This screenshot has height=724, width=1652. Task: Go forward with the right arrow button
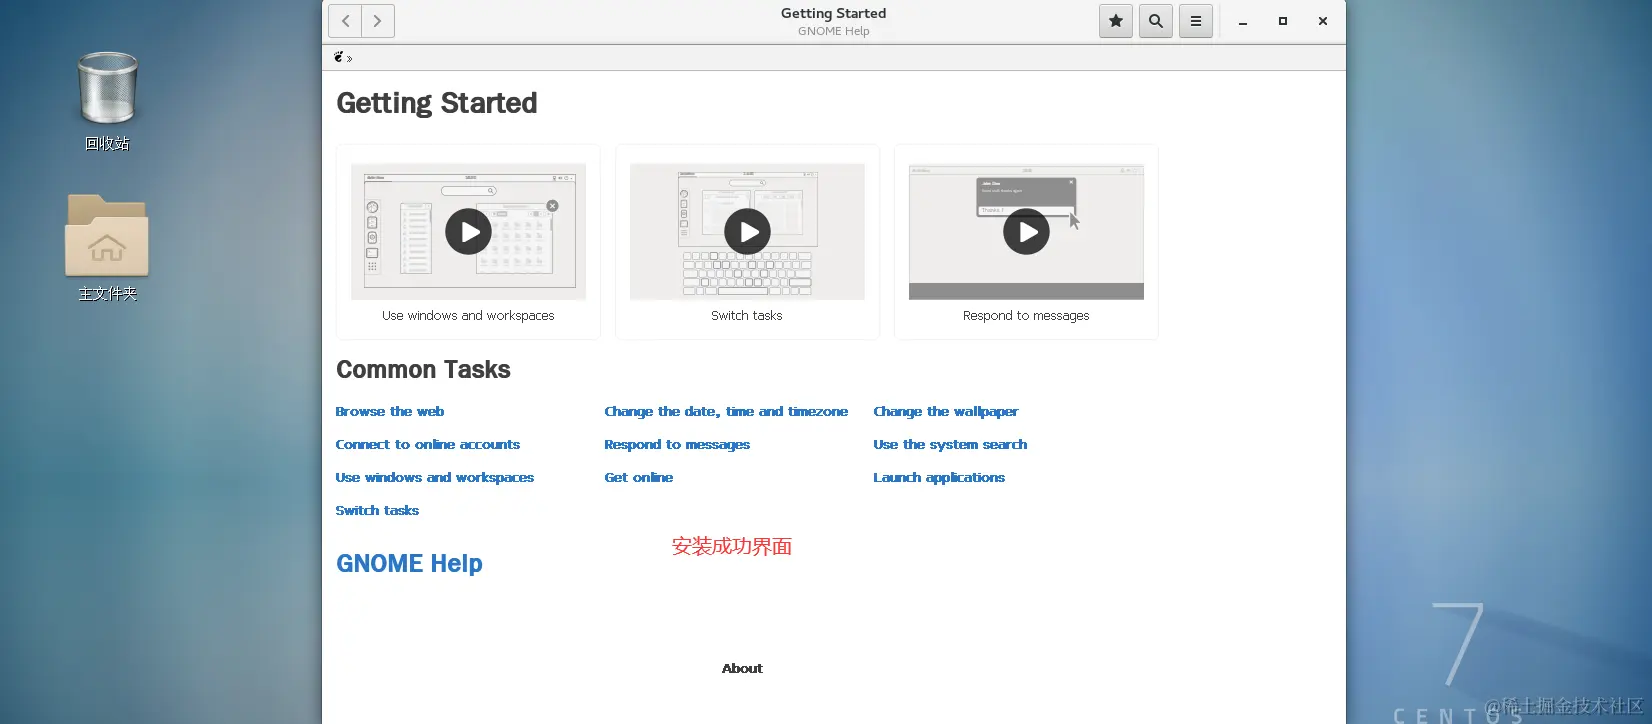pyautogui.click(x=377, y=21)
